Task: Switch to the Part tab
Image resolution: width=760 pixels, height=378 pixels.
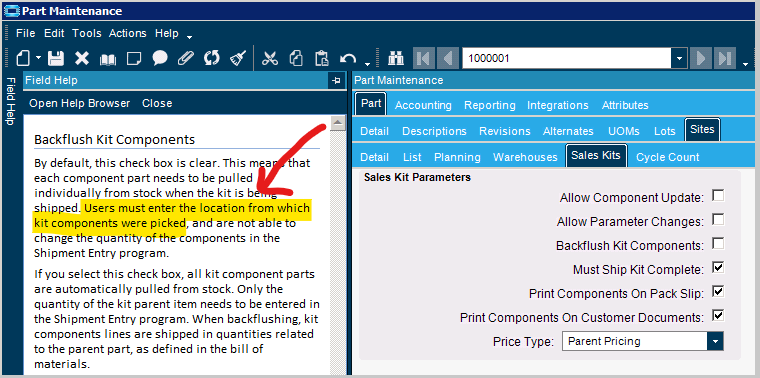Action: (371, 104)
